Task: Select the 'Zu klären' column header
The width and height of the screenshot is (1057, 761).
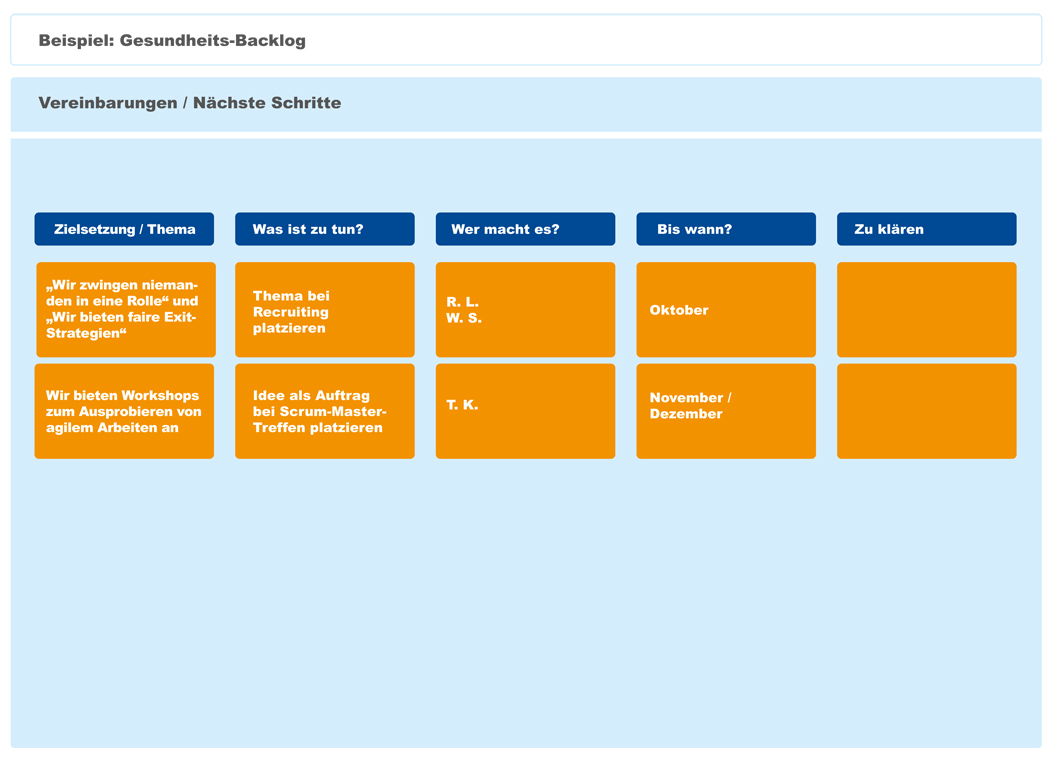Action: 927,229
